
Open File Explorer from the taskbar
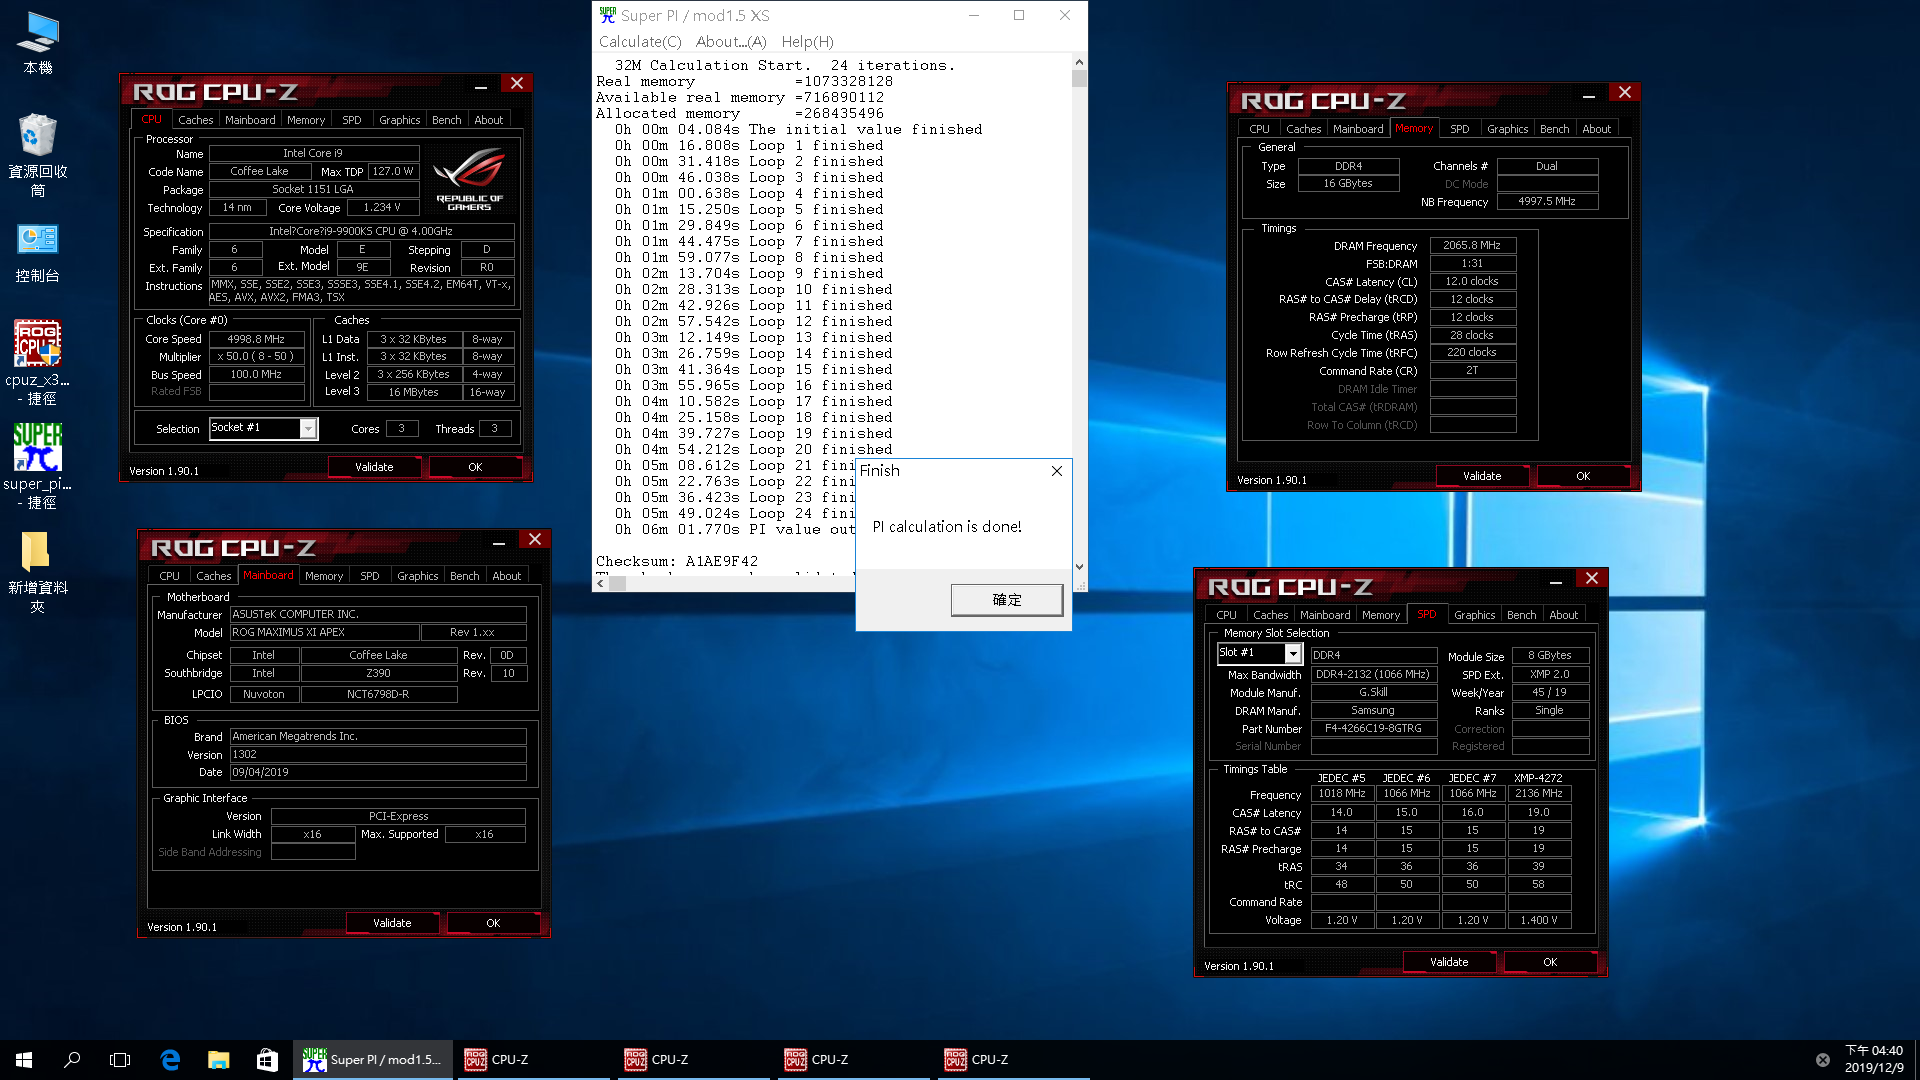click(x=218, y=1059)
